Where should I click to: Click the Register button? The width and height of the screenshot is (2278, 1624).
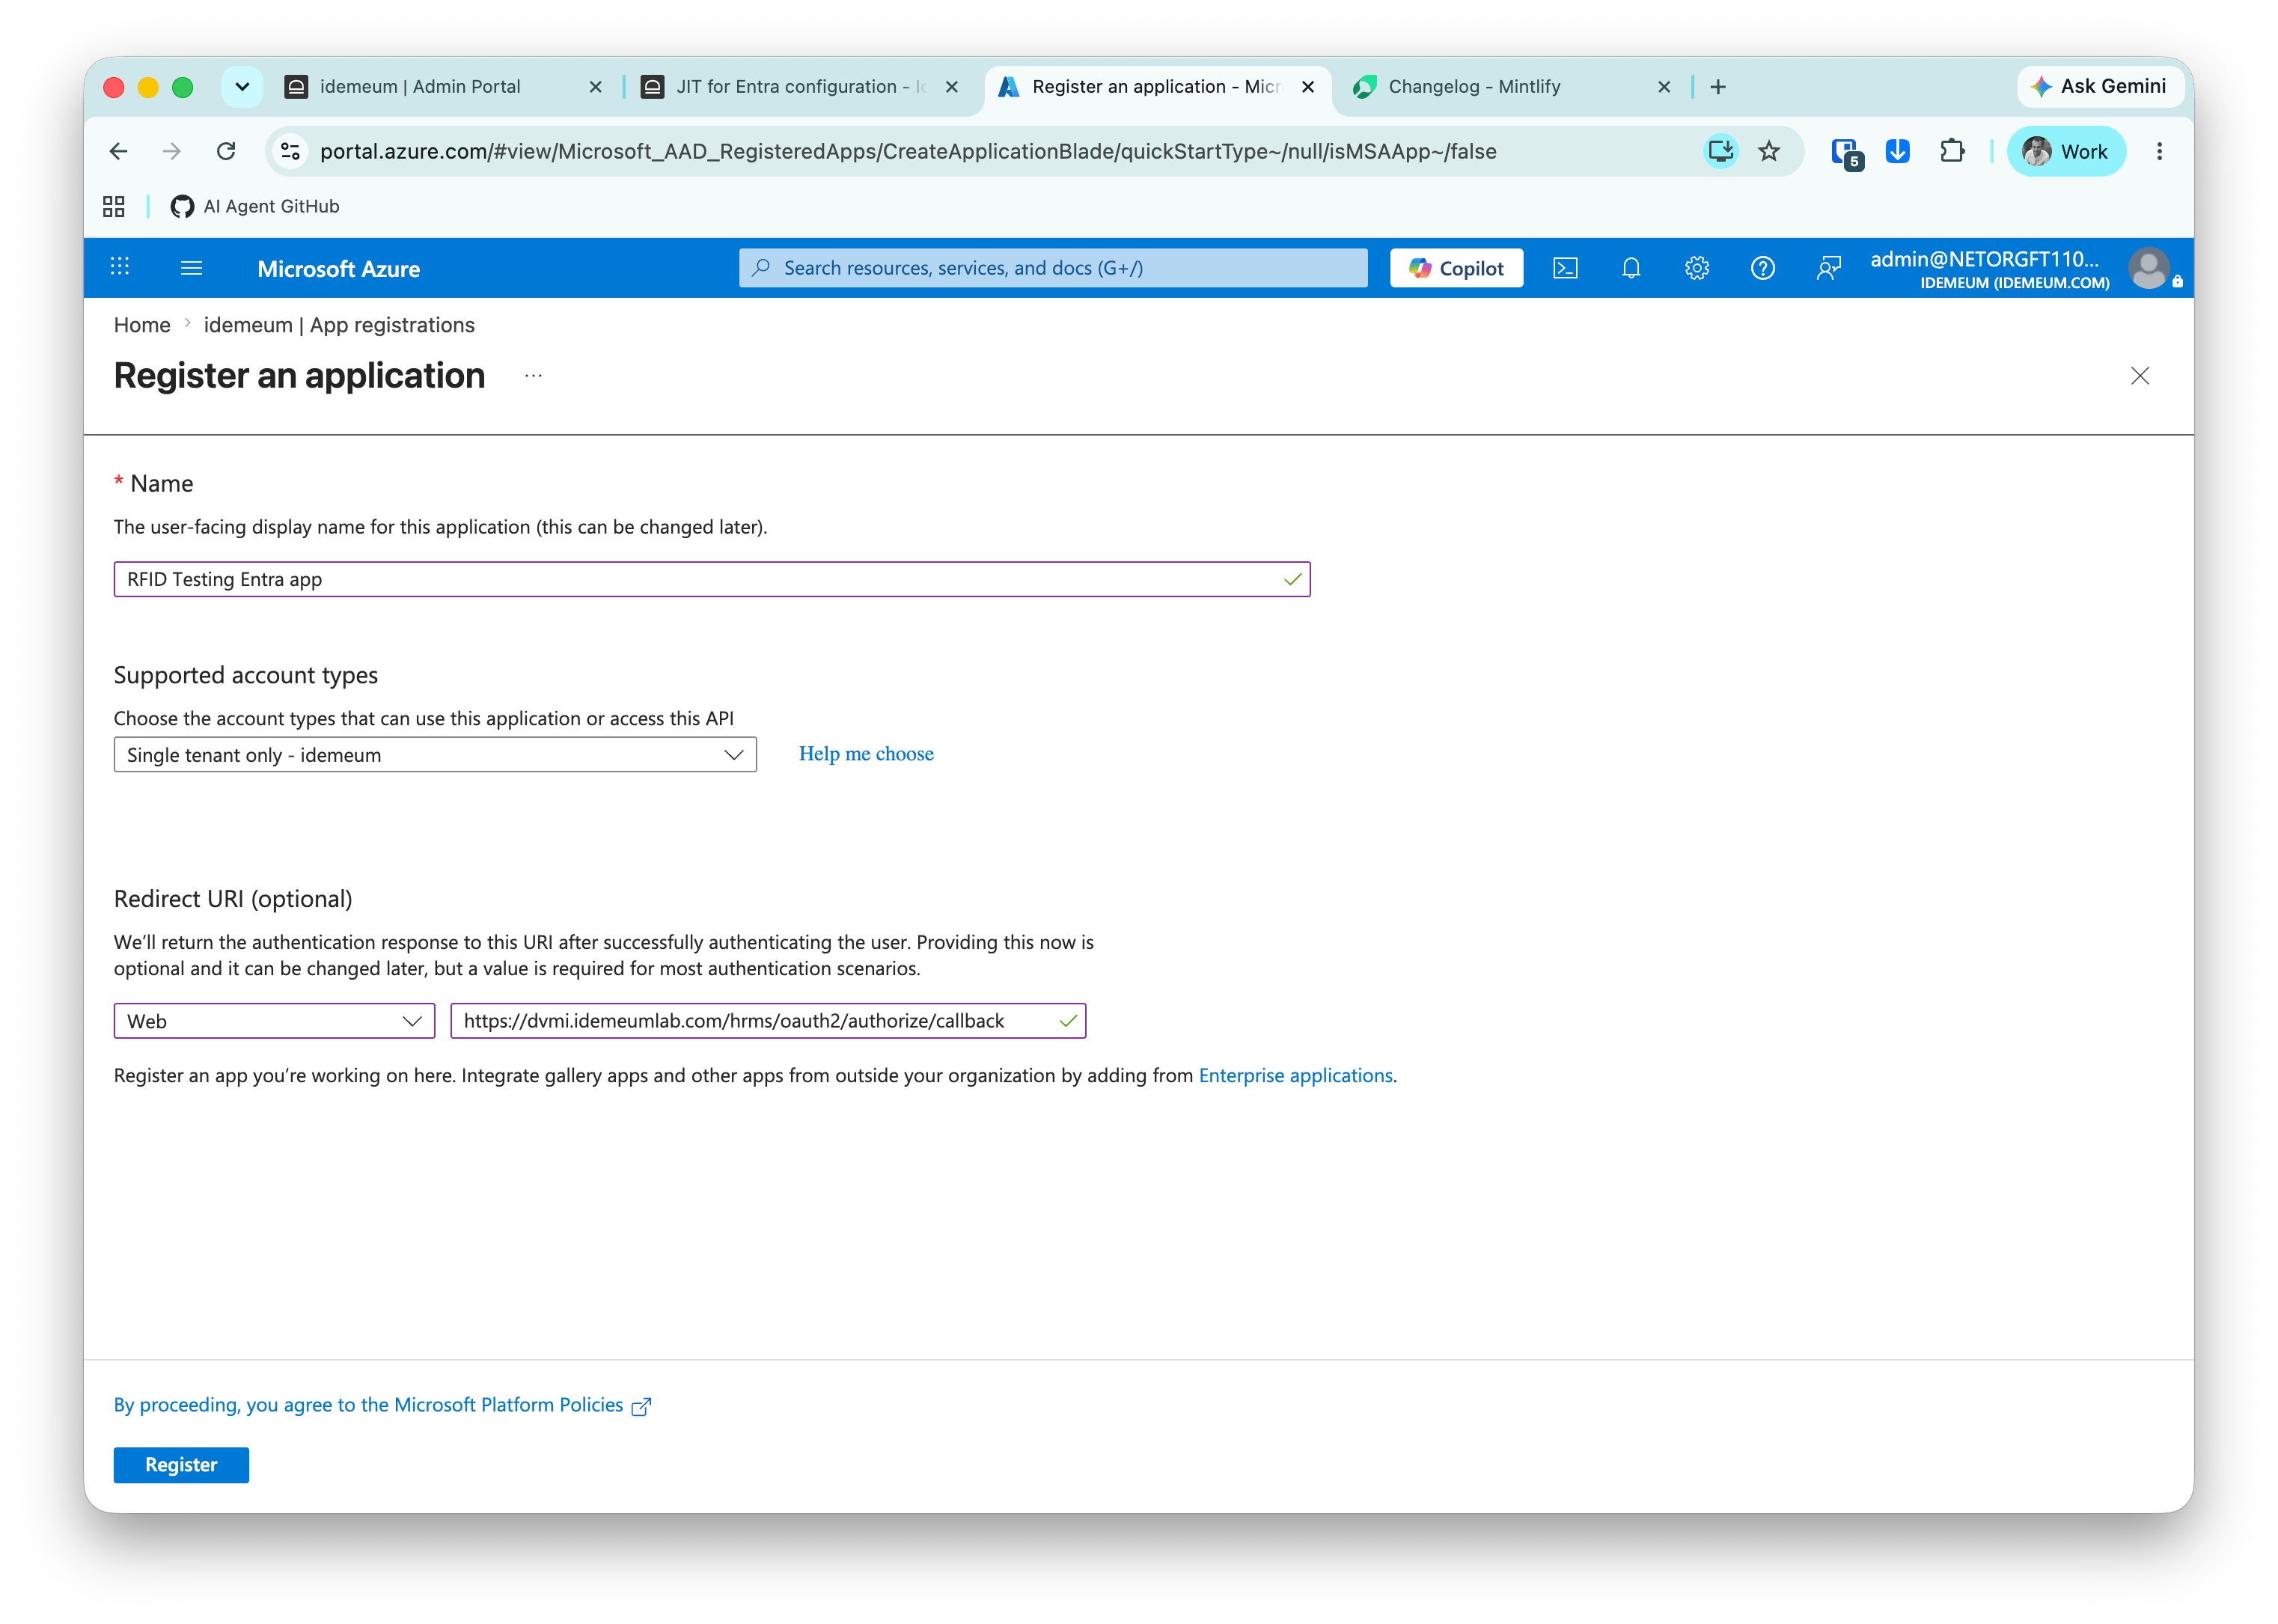[181, 1465]
